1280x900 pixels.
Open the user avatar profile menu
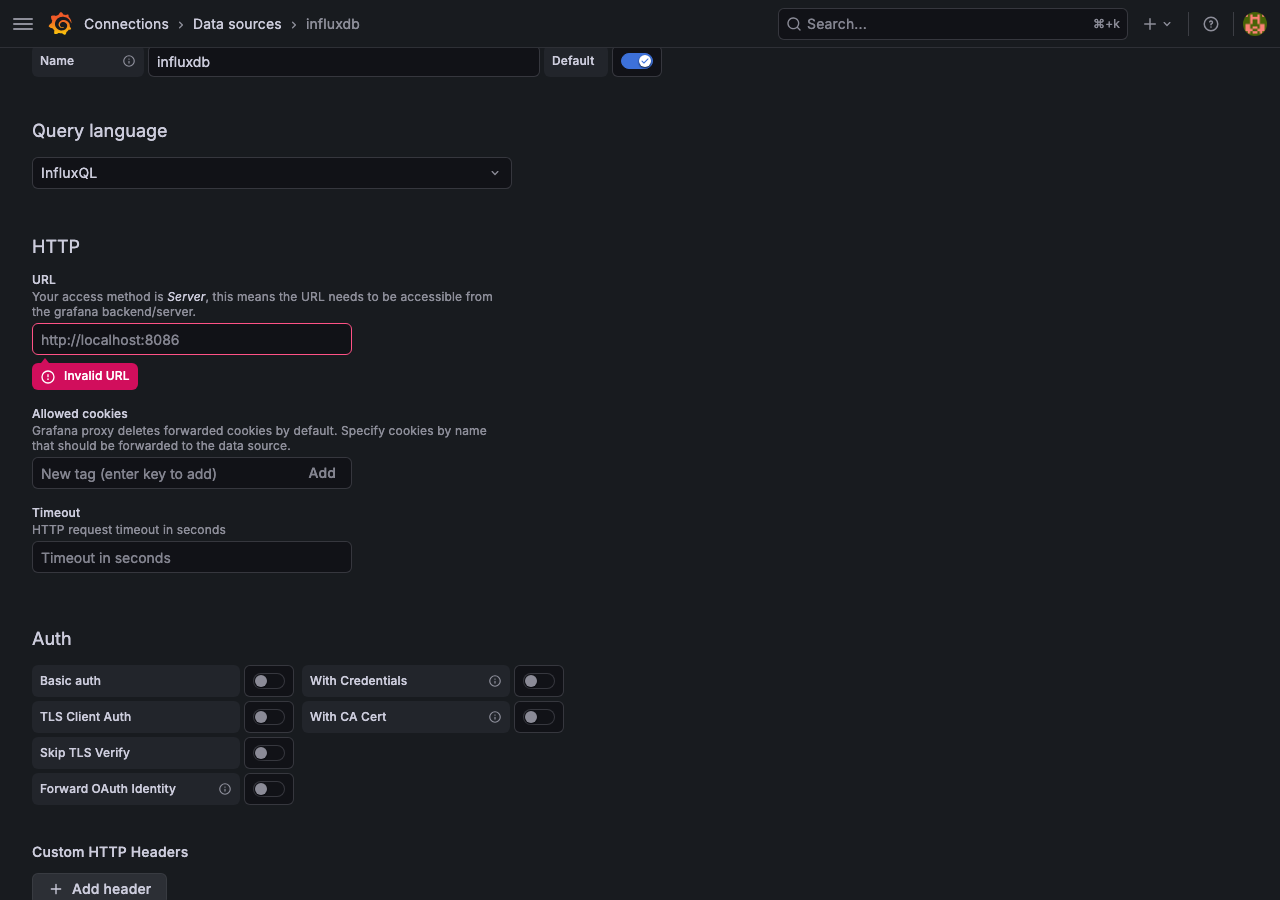(1255, 24)
